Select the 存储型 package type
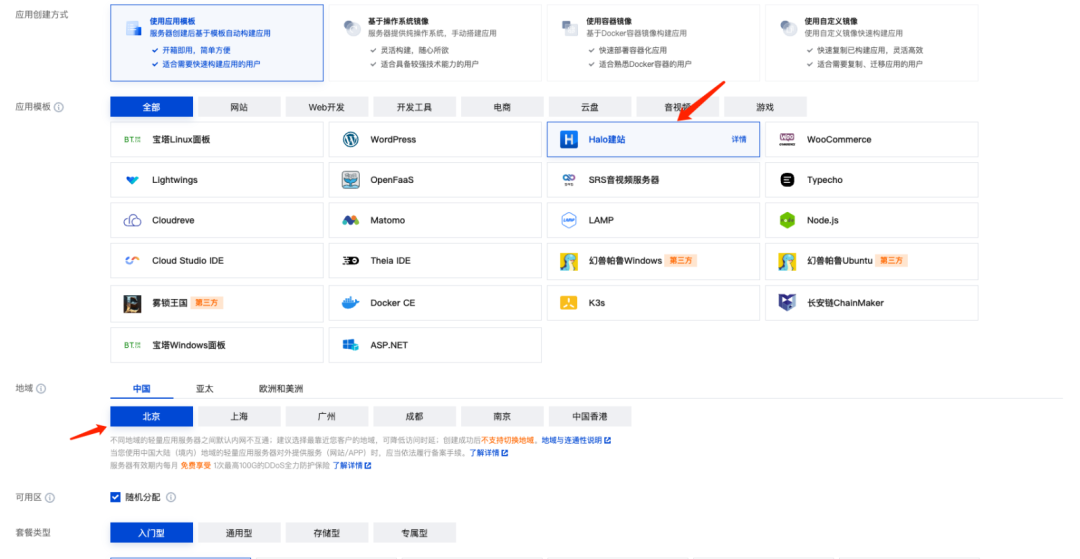This screenshot has width=1080, height=559. pyautogui.click(x=326, y=533)
